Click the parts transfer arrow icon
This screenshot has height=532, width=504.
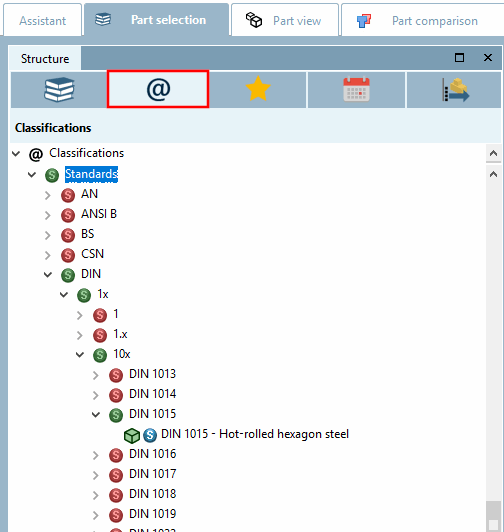click(x=455, y=90)
